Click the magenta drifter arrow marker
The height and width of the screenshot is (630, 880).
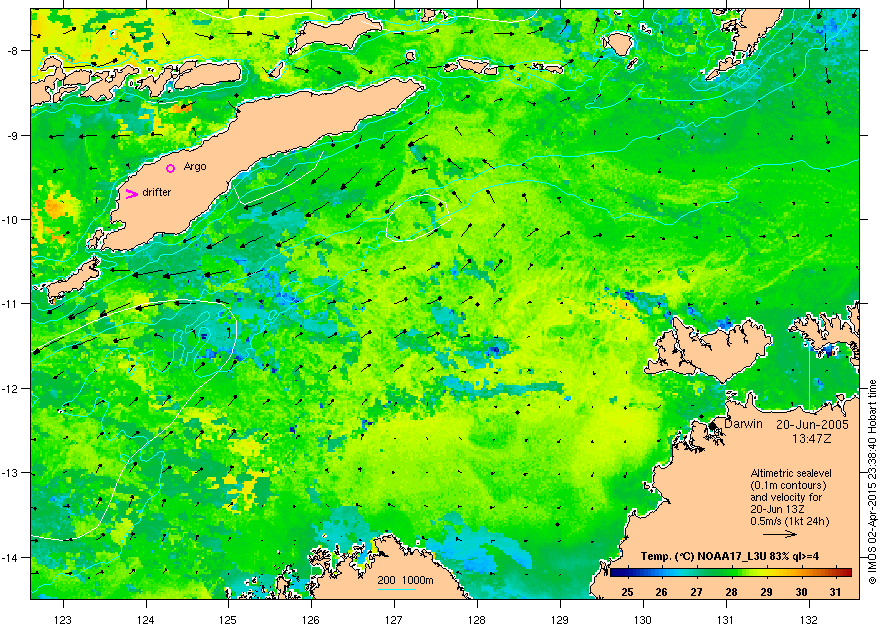pyautogui.click(x=132, y=194)
